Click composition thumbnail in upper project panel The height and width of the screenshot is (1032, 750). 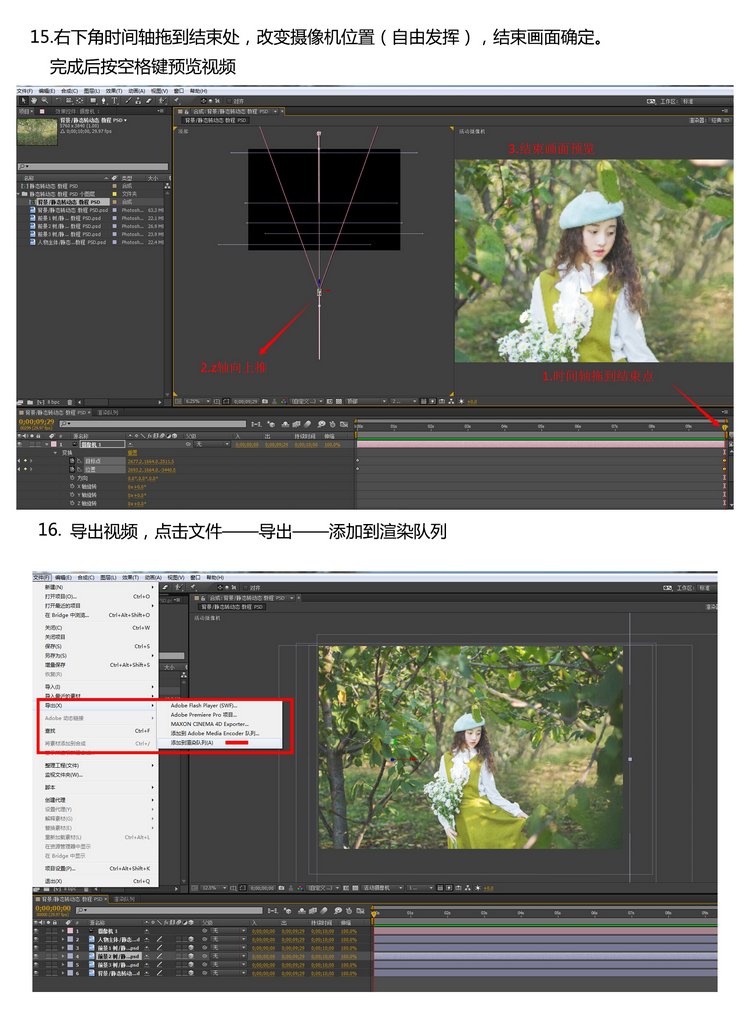37,132
